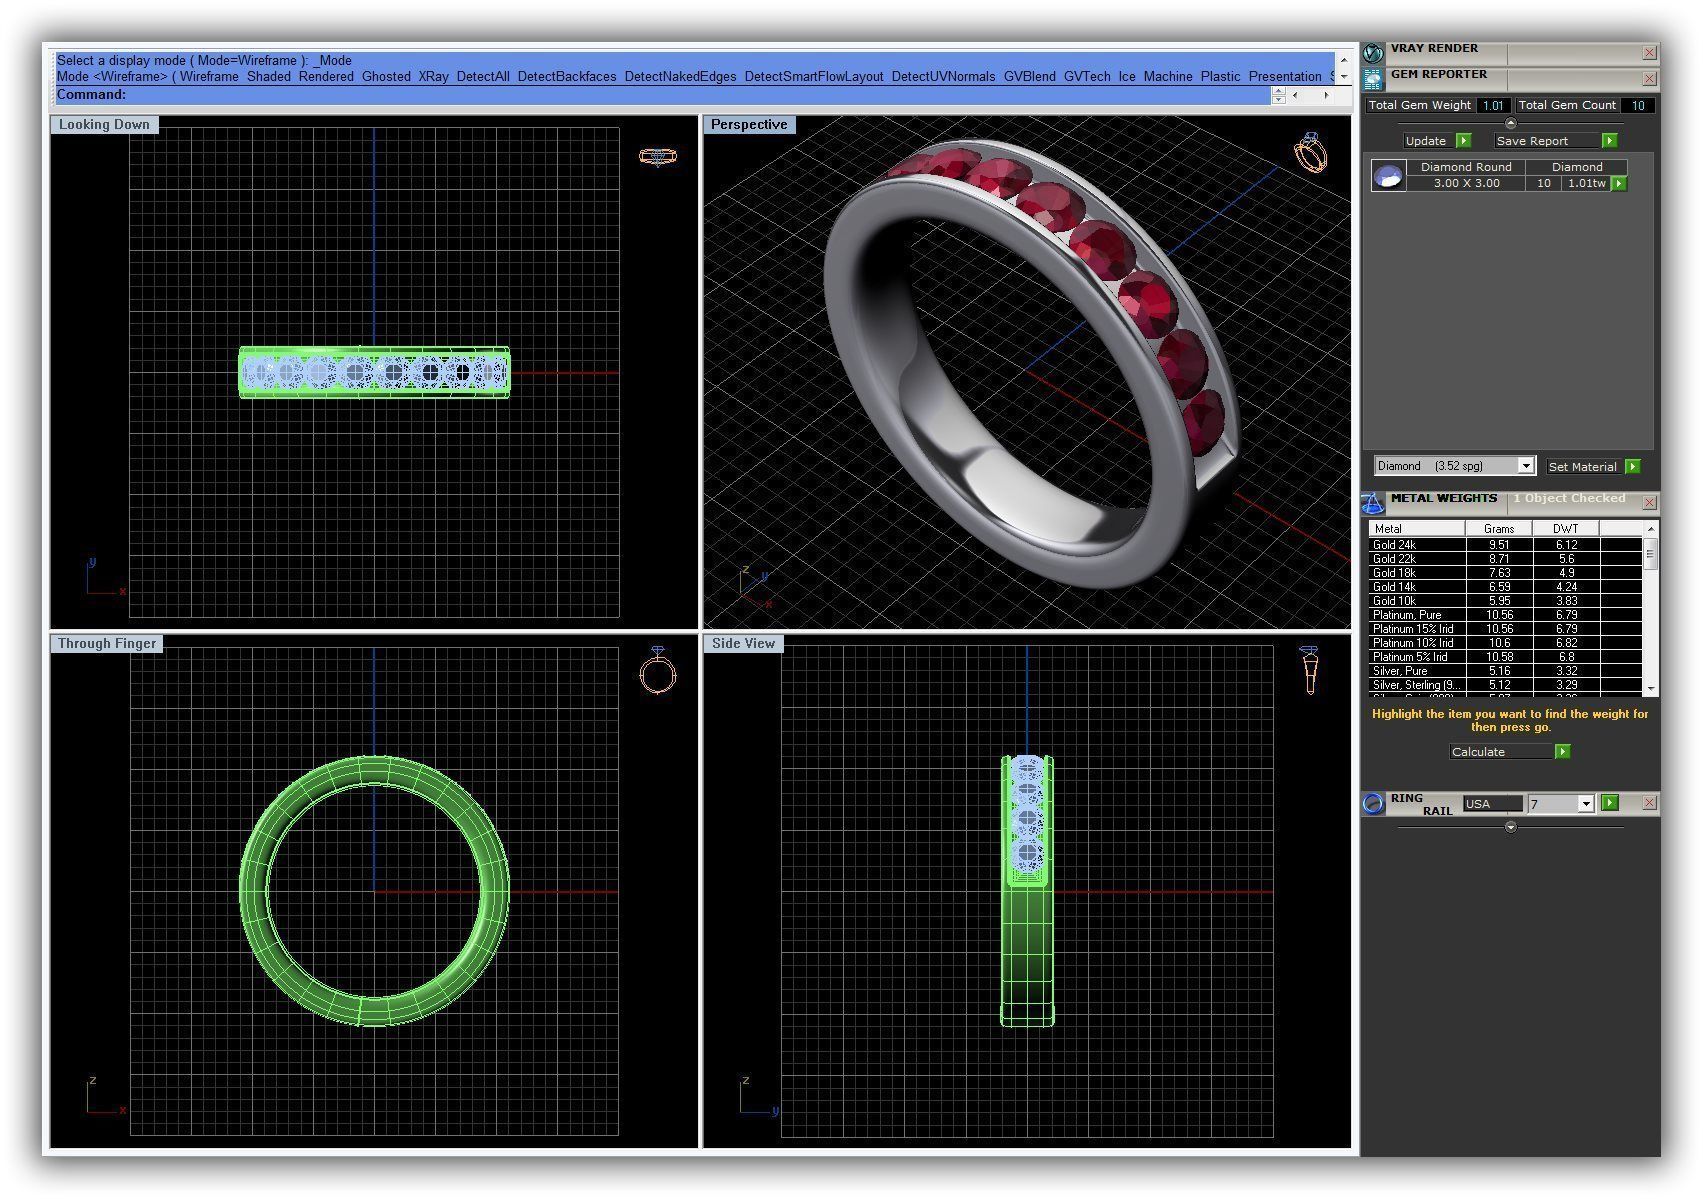
Task: Click the Total Gem Weight value 1.01
Action: [x=1493, y=105]
